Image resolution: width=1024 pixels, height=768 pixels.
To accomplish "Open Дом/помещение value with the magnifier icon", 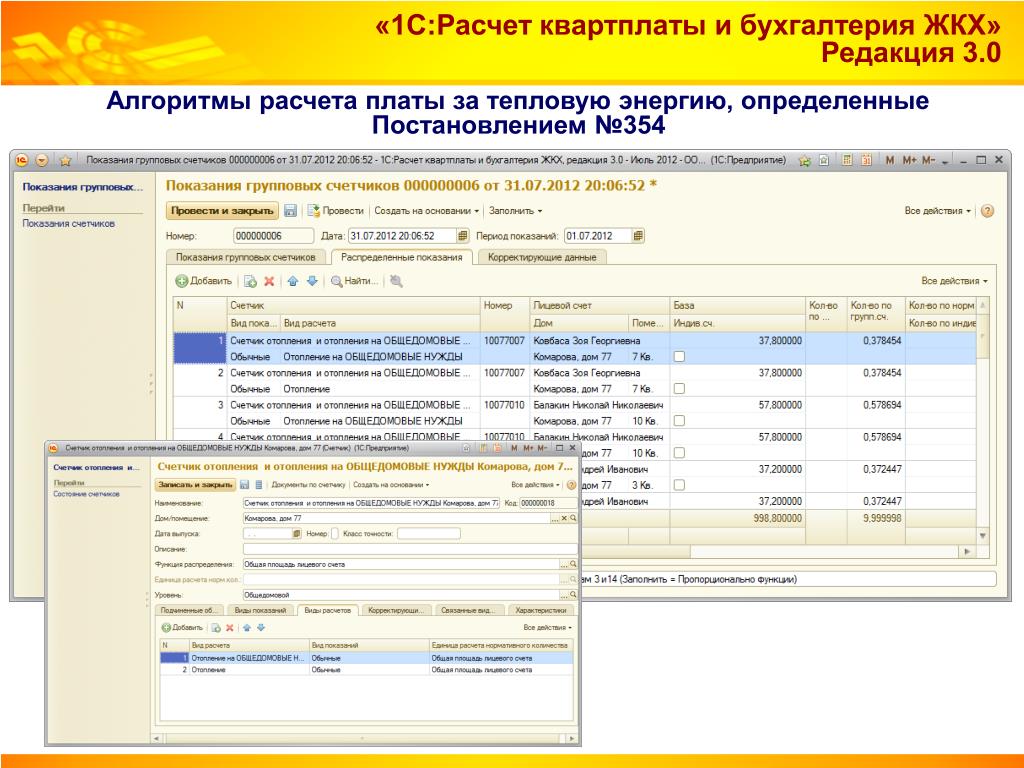I will coord(573,519).
